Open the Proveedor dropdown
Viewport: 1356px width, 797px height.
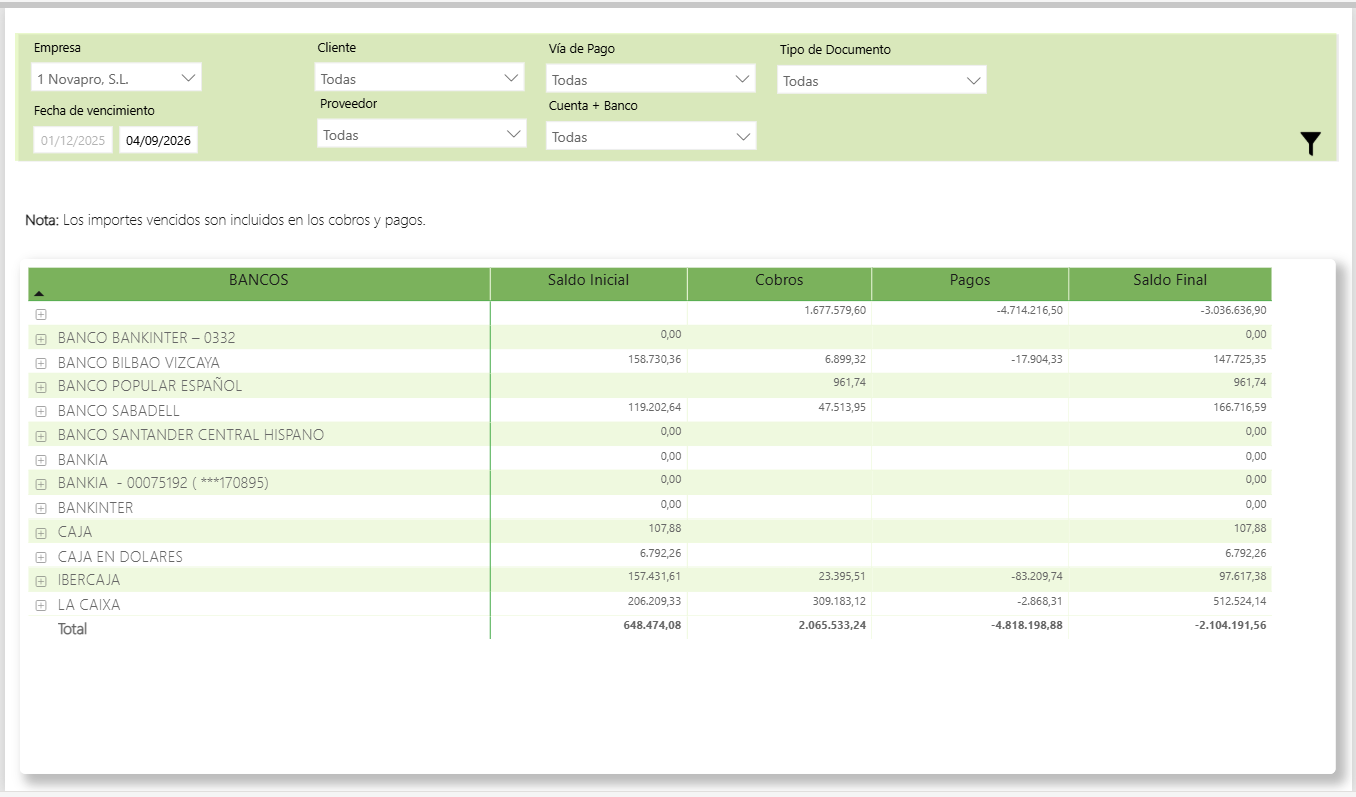(x=420, y=134)
